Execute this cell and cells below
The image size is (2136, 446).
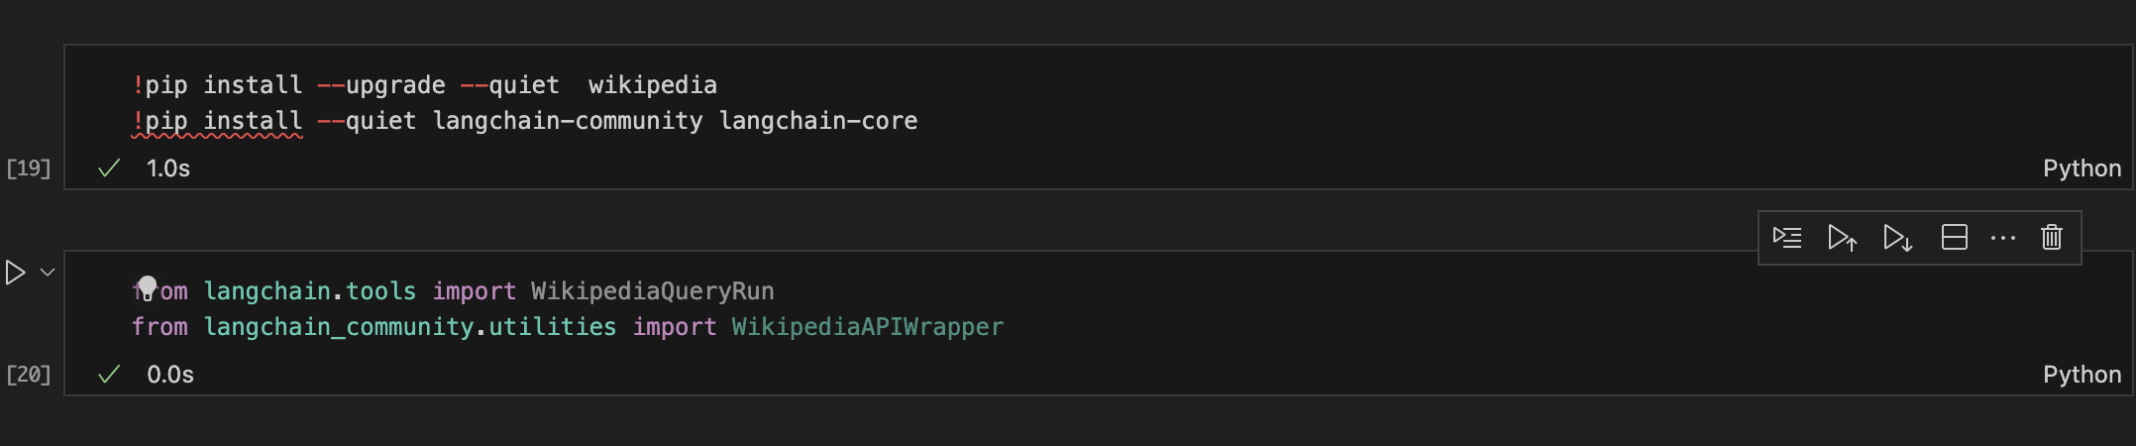(1897, 238)
